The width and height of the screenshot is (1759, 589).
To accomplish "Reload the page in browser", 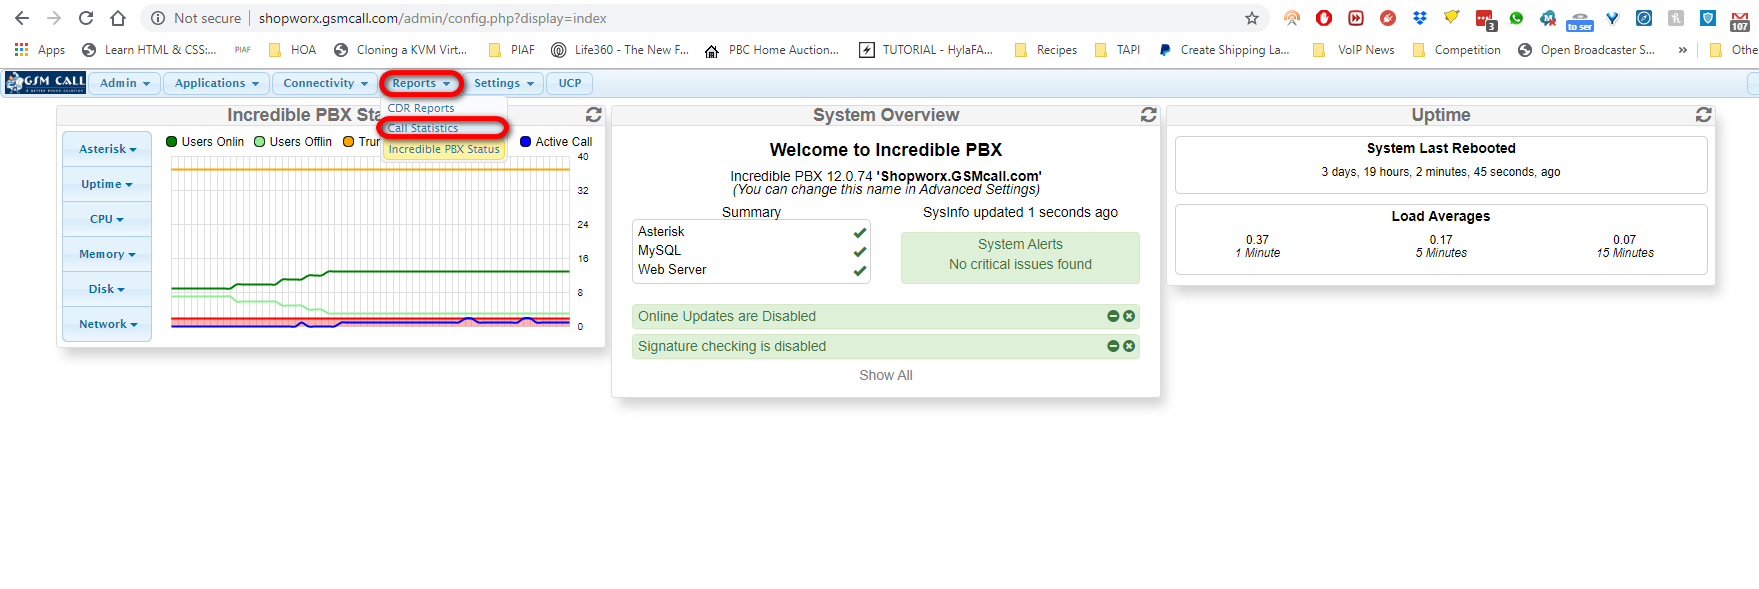I will tap(86, 18).
